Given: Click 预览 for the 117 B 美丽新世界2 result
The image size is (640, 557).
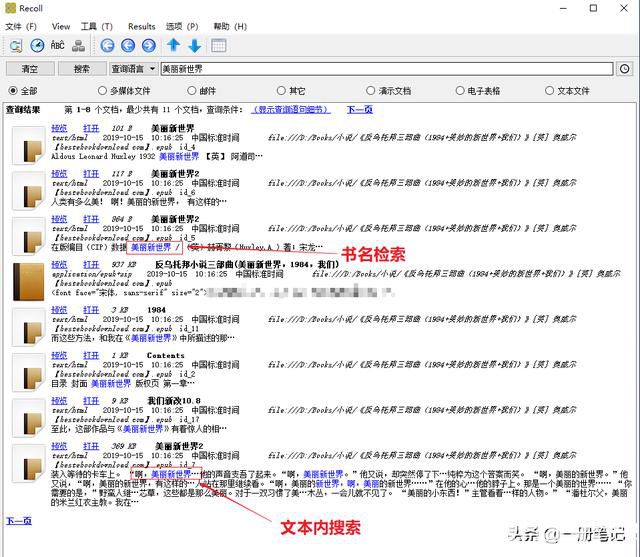Looking at the screenshot, I should point(59,173).
